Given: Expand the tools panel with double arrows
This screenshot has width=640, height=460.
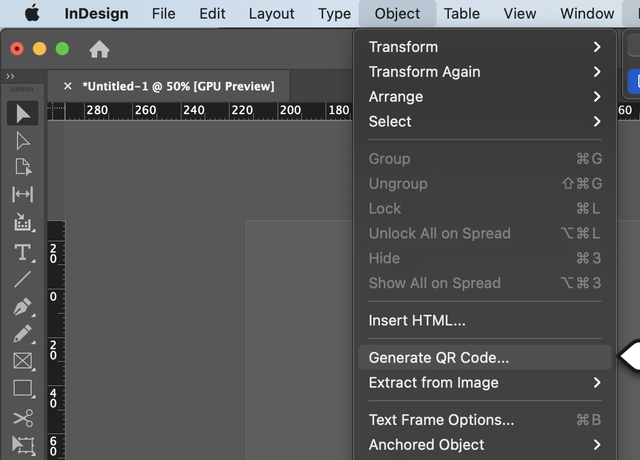Looking at the screenshot, I should coord(10,76).
